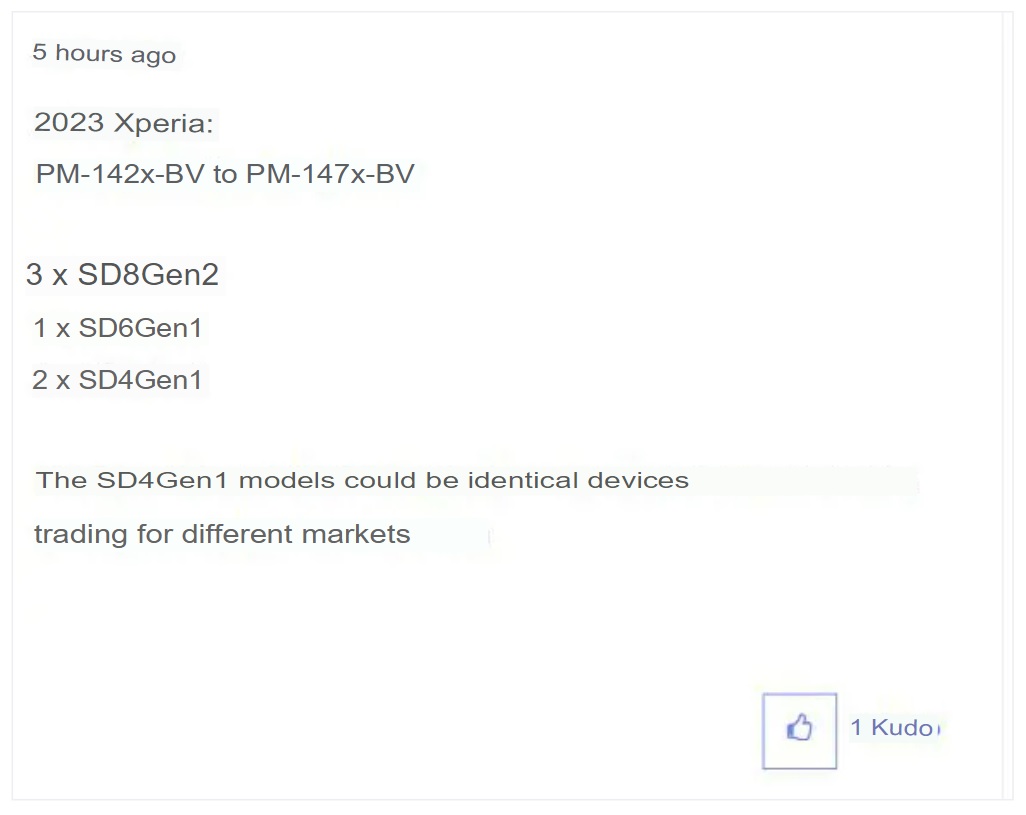
Task: Open the 1 Kudo count link
Action: click(x=894, y=727)
